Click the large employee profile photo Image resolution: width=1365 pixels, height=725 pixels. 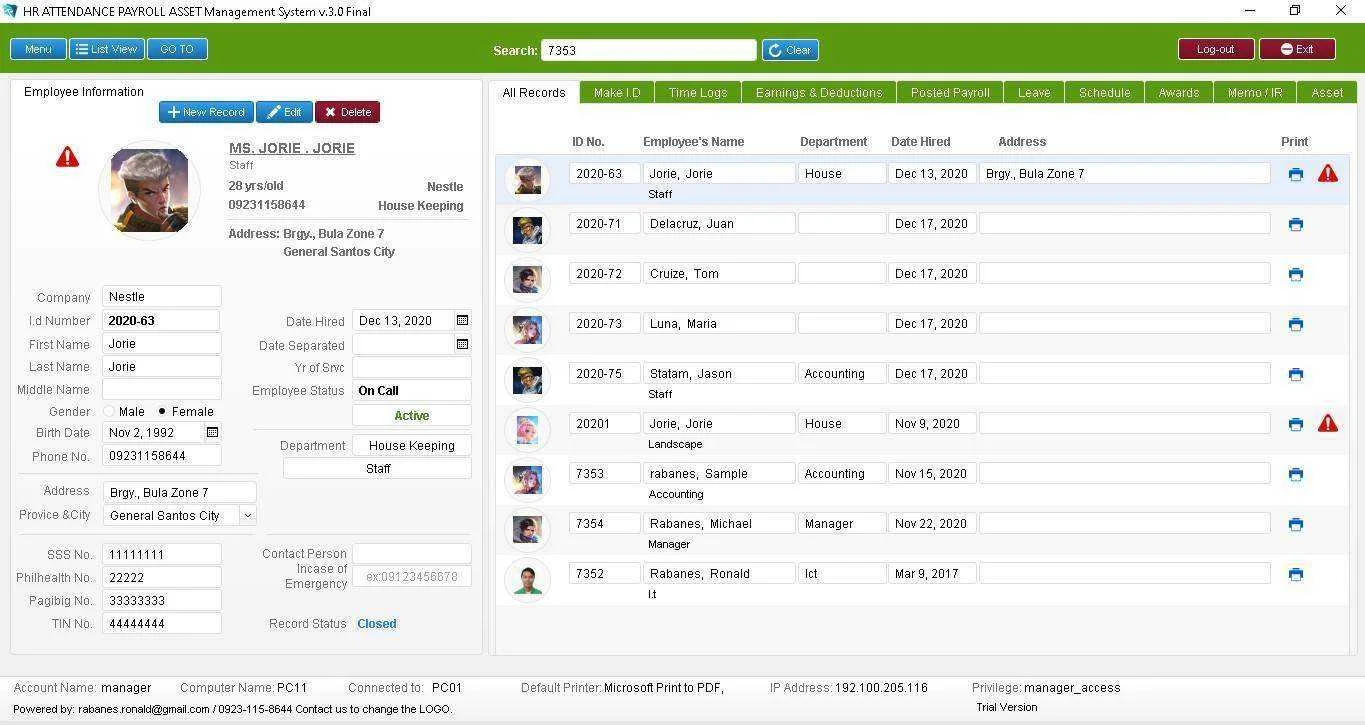(x=149, y=190)
